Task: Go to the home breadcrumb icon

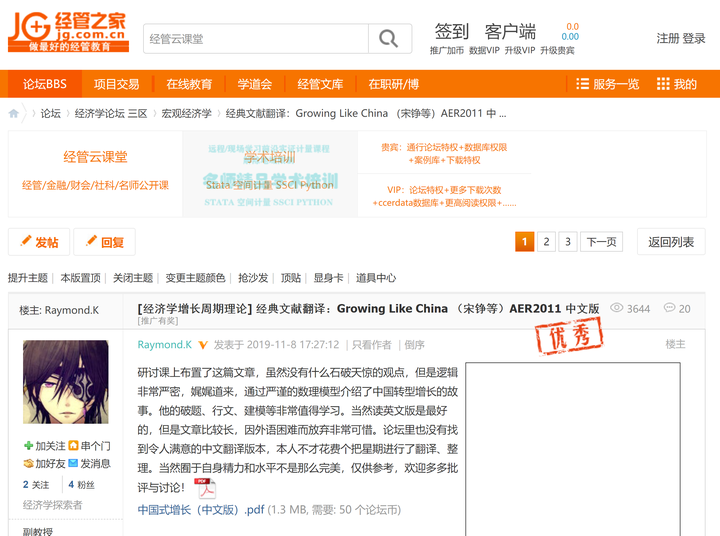Action: 14,113
